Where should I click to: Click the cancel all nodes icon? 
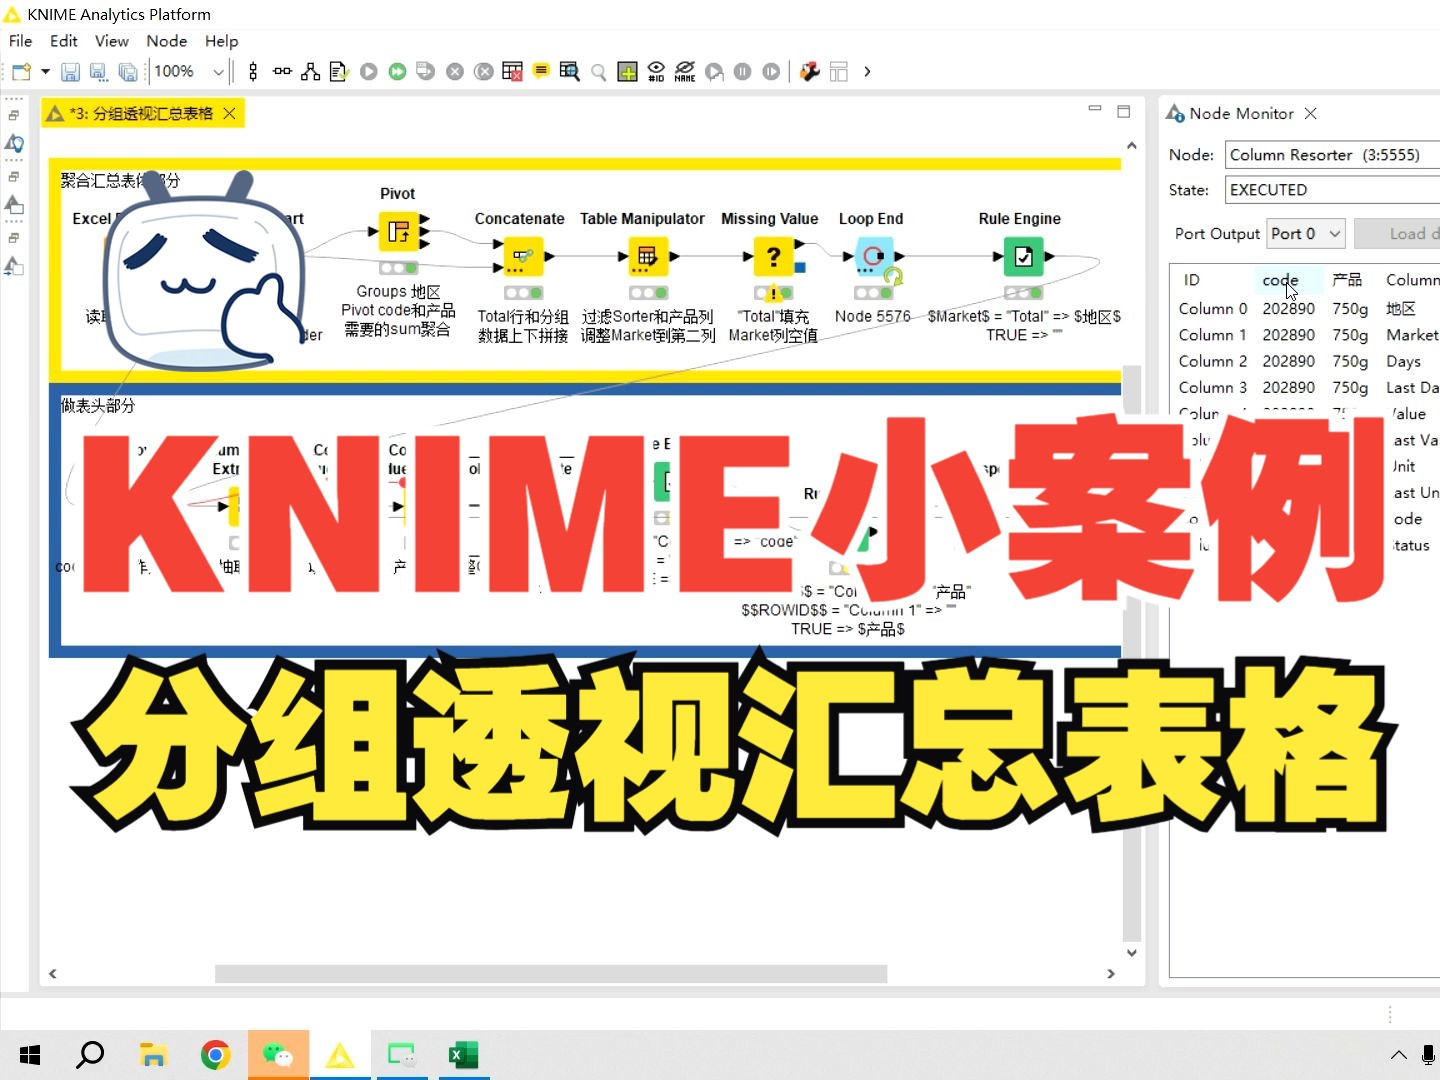483,72
